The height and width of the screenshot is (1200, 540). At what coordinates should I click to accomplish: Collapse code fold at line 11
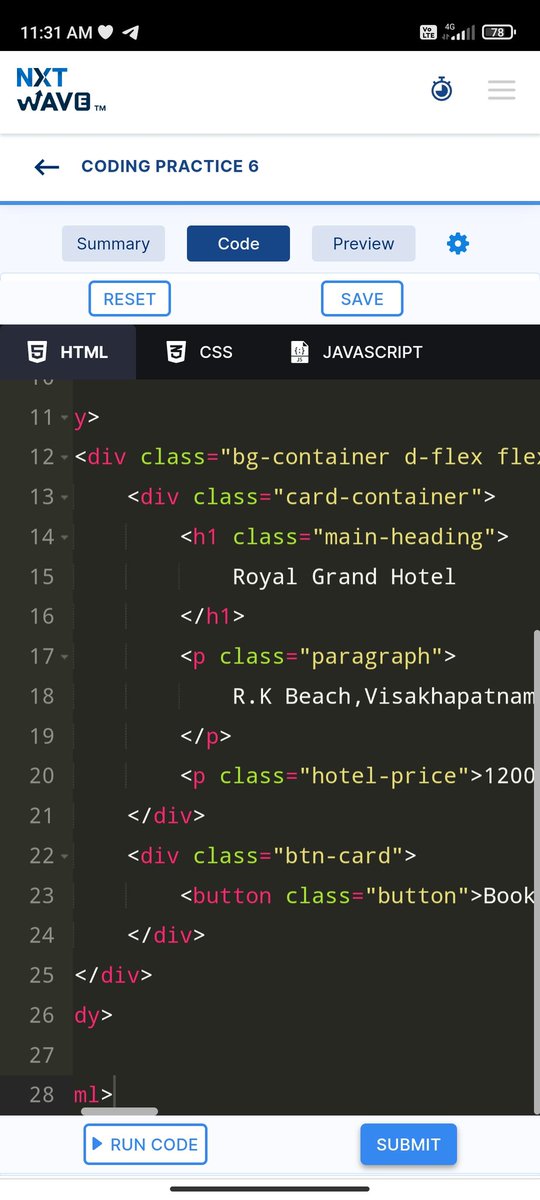pos(65,418)
